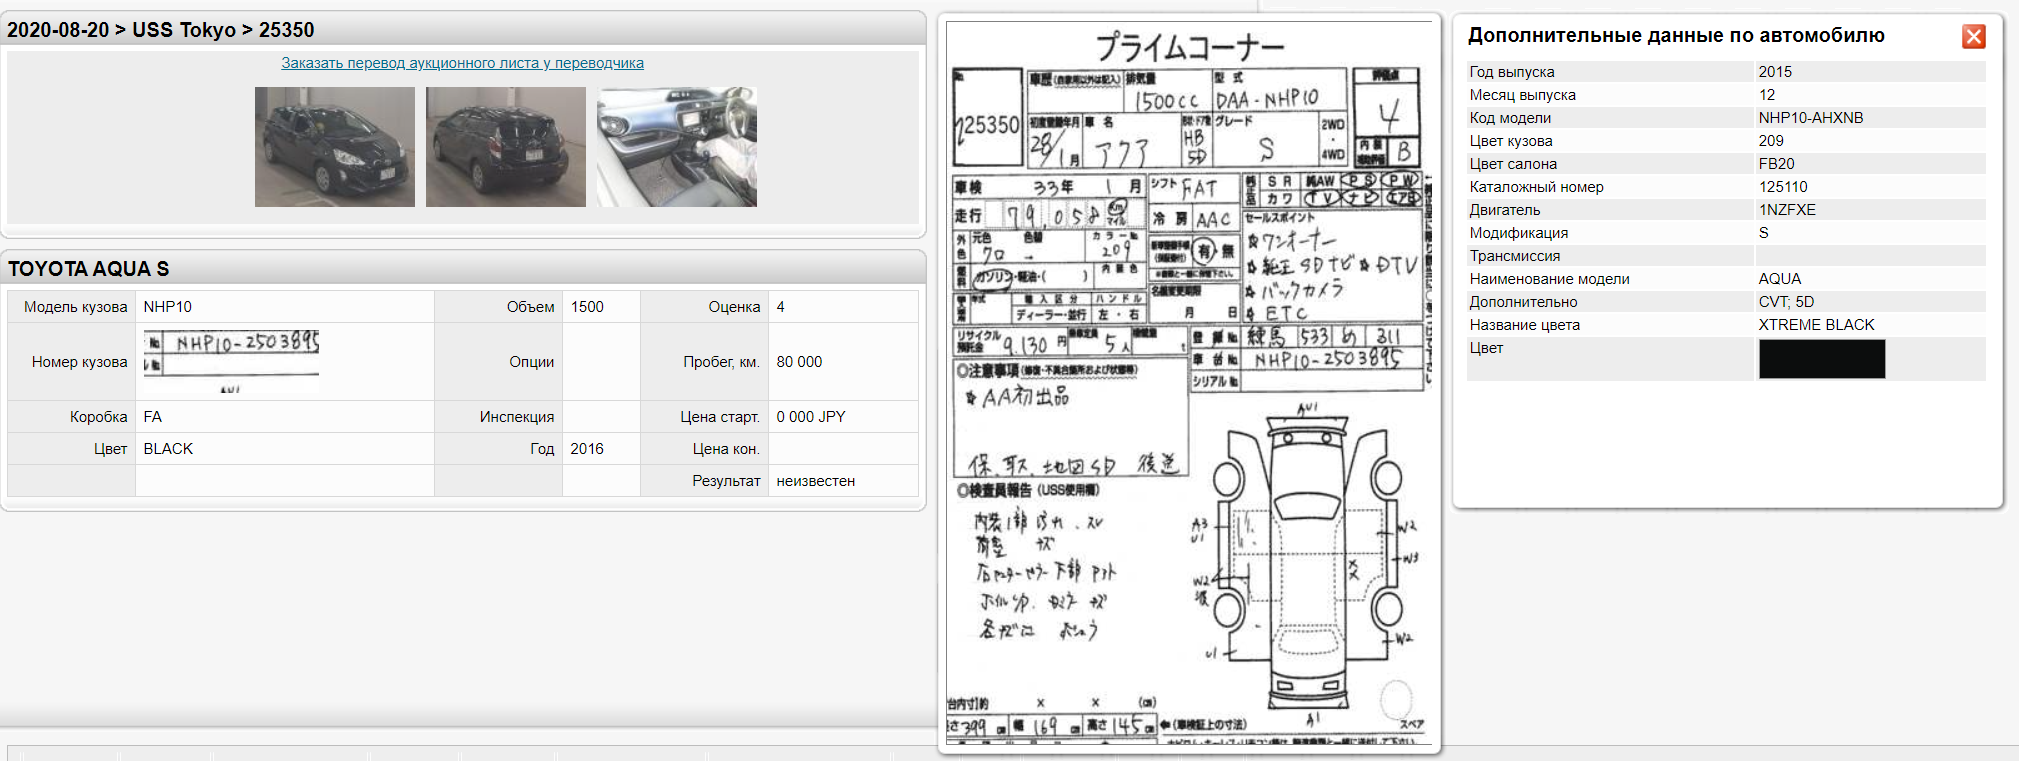Screen dimensions: 2019x761
Task: Select the additional info CVT; 5D
Action: point(1786,302)
